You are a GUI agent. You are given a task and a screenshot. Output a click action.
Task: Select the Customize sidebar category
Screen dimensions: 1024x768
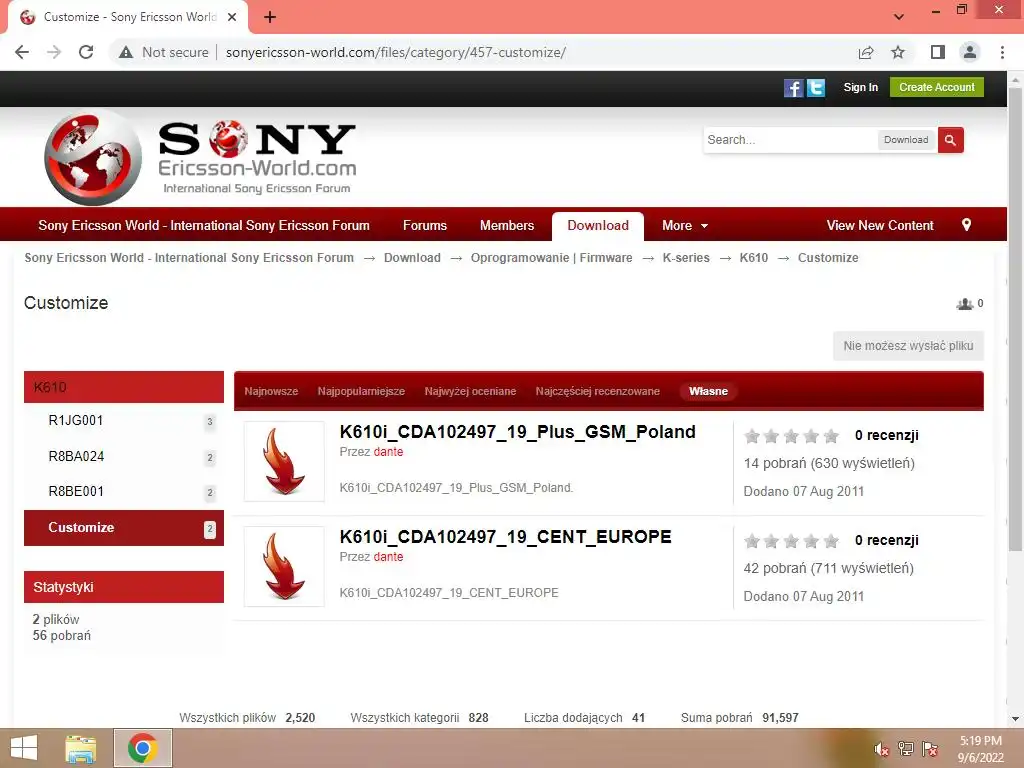(124, 528)
